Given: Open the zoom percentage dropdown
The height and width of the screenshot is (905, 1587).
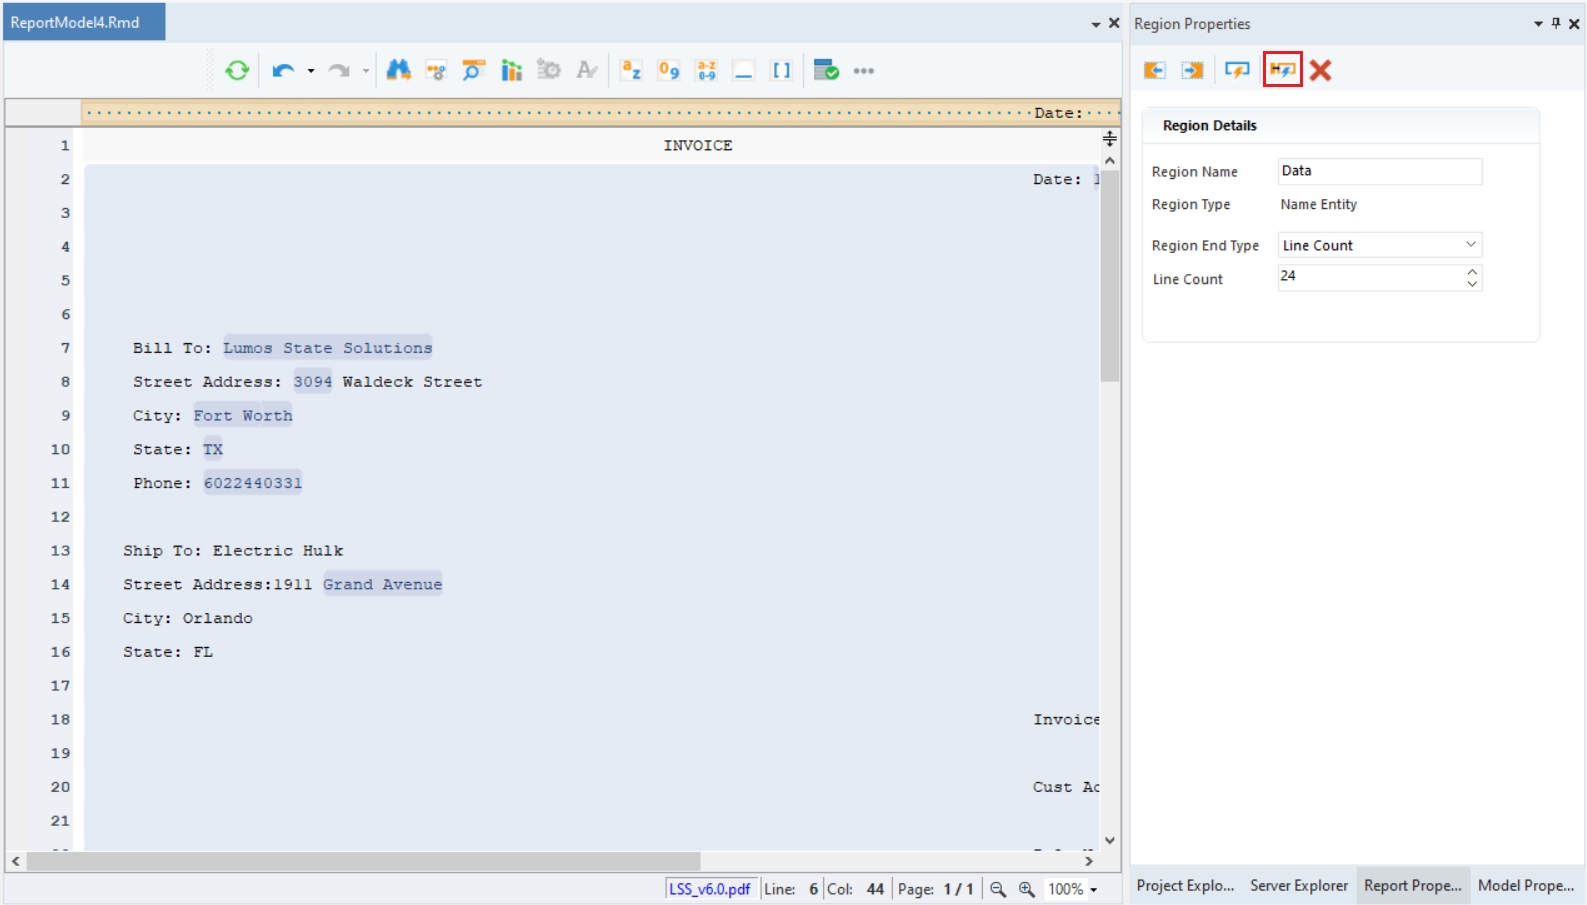Looking at the screenshot, I should tap(1094, 889).
